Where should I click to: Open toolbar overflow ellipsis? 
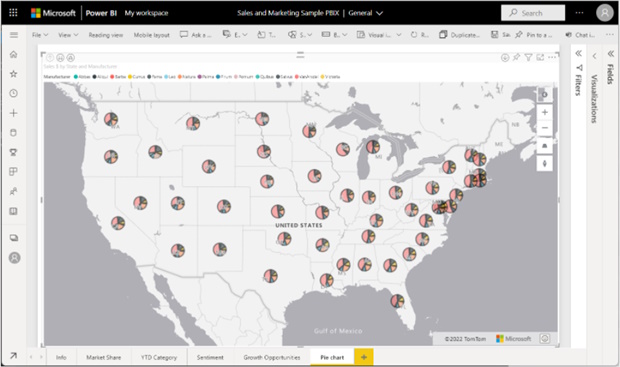(609, 35)
